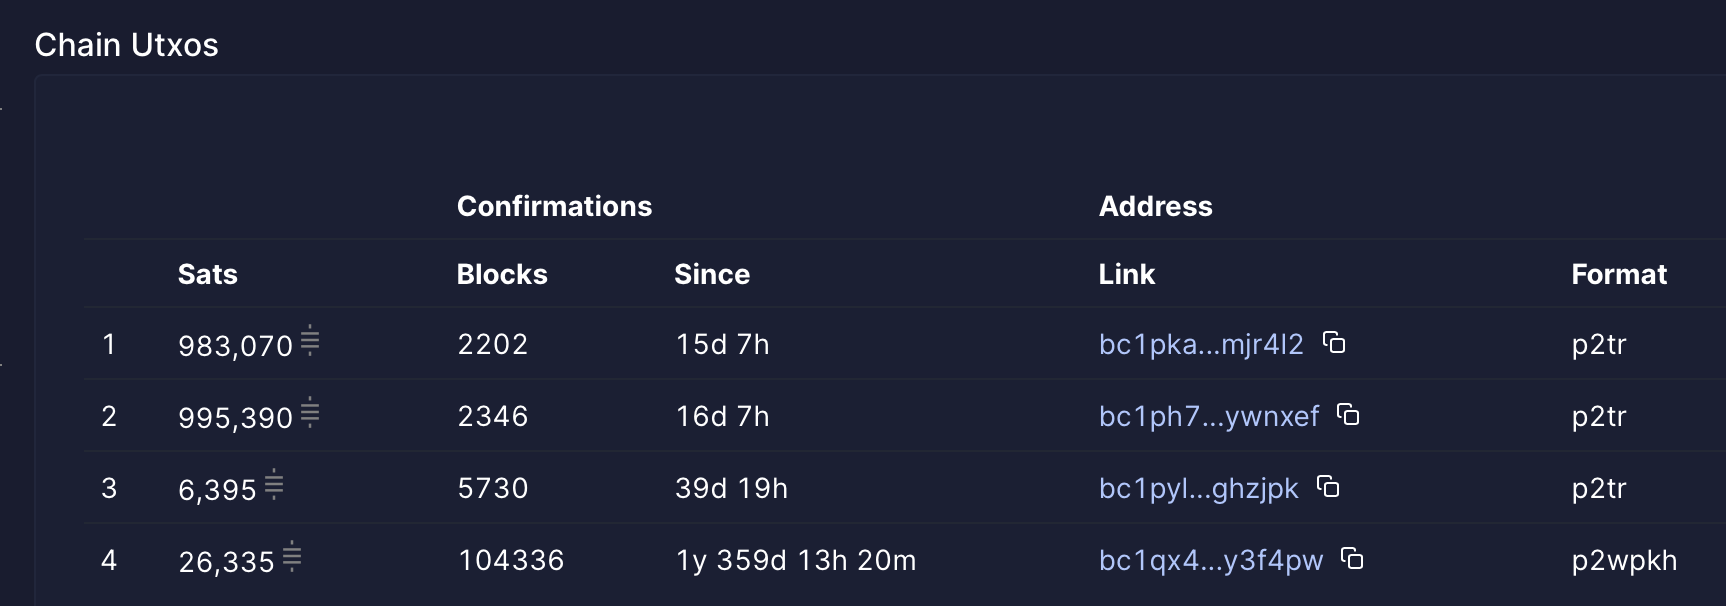Sort by the Sats column header
The image size is (1726, 606).
point(208,274)
